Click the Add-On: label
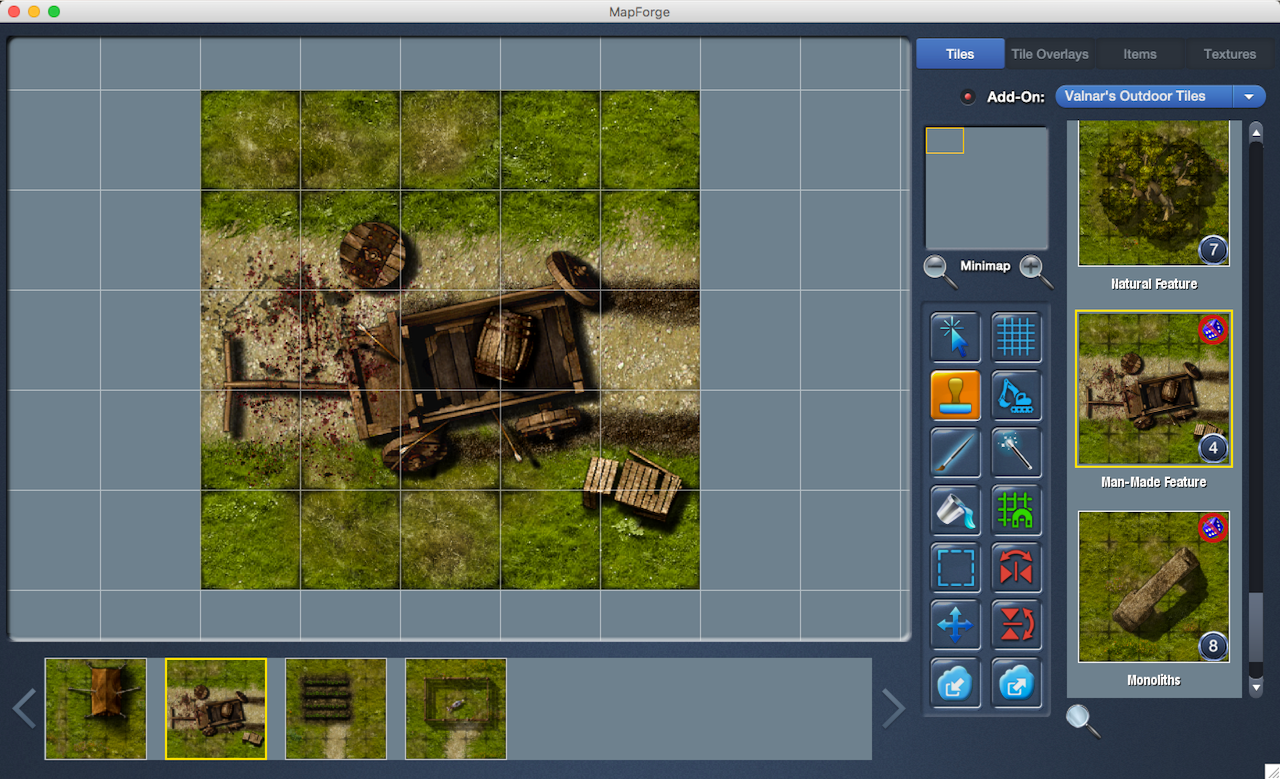 (x=1016, y=97)
